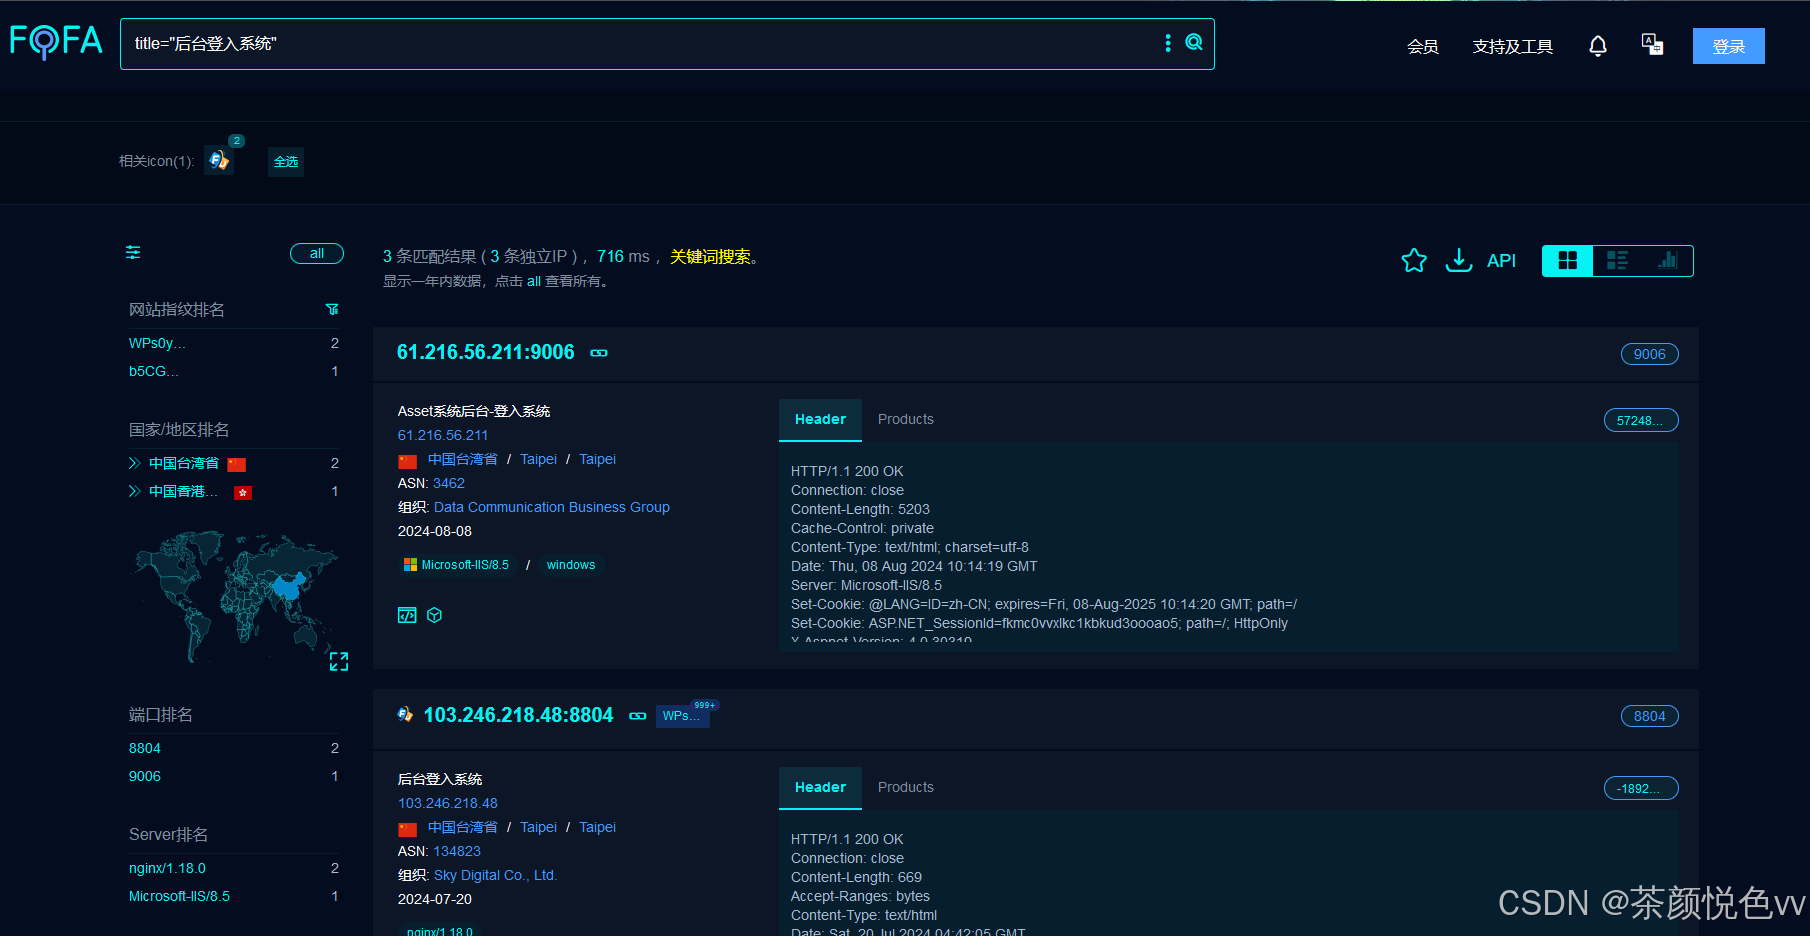Click the search magnifier icon
The image size is (1810, 936).
click(x=1194, y=42)
